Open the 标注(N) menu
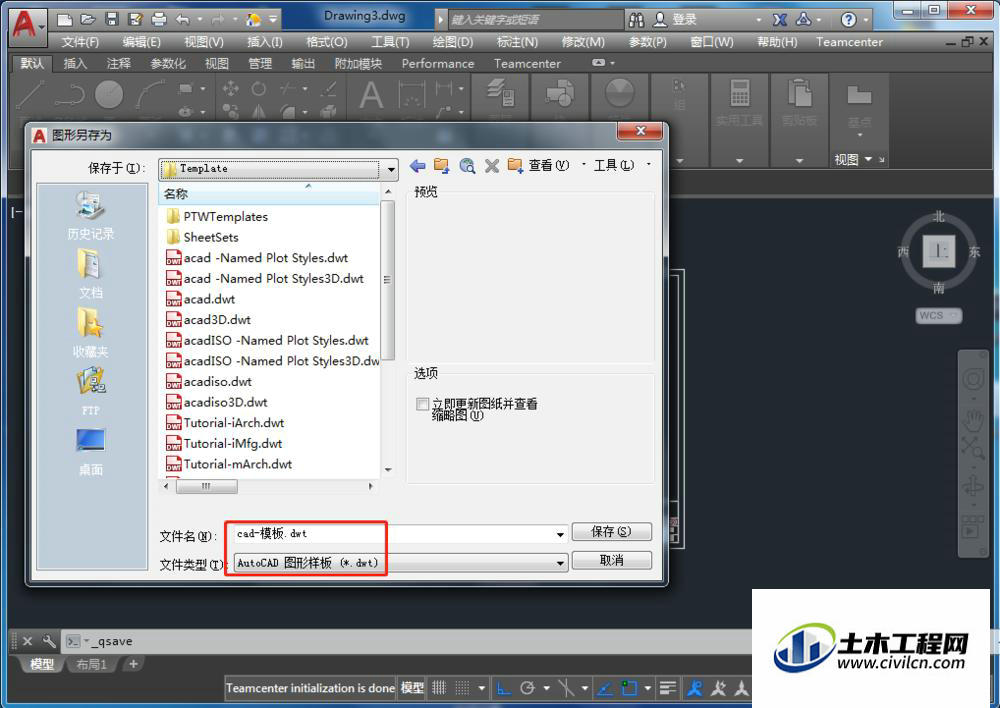This screenshot has width=1000, height=708. point(517,42)
